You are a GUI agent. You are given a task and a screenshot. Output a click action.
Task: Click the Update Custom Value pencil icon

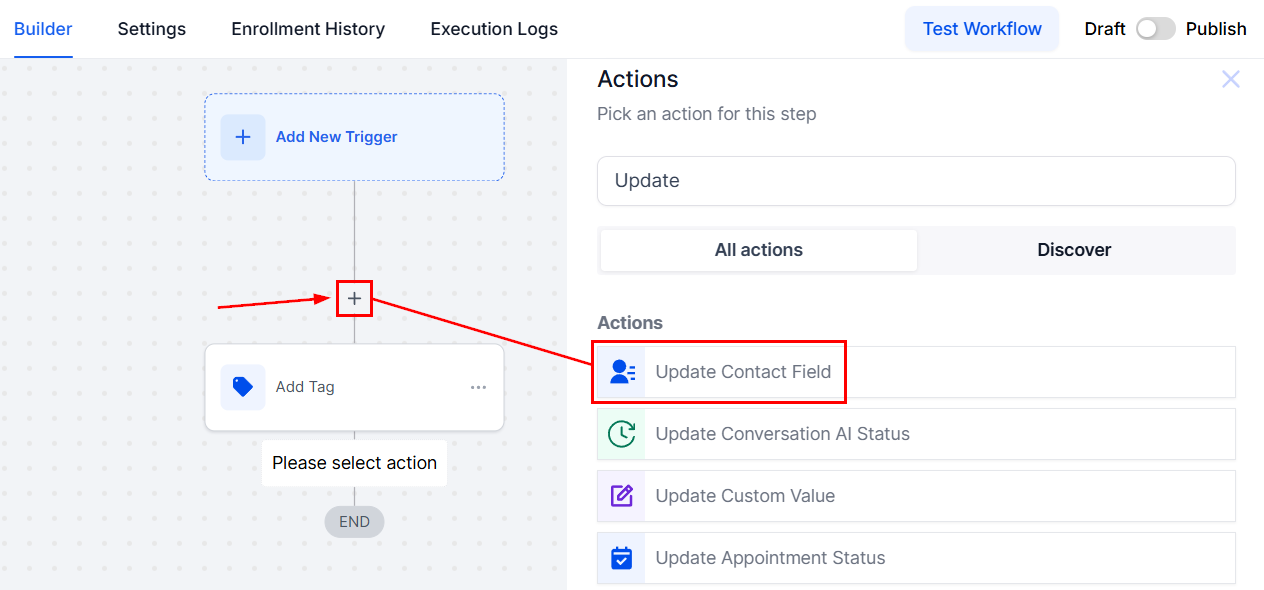[x=622, y=496]
